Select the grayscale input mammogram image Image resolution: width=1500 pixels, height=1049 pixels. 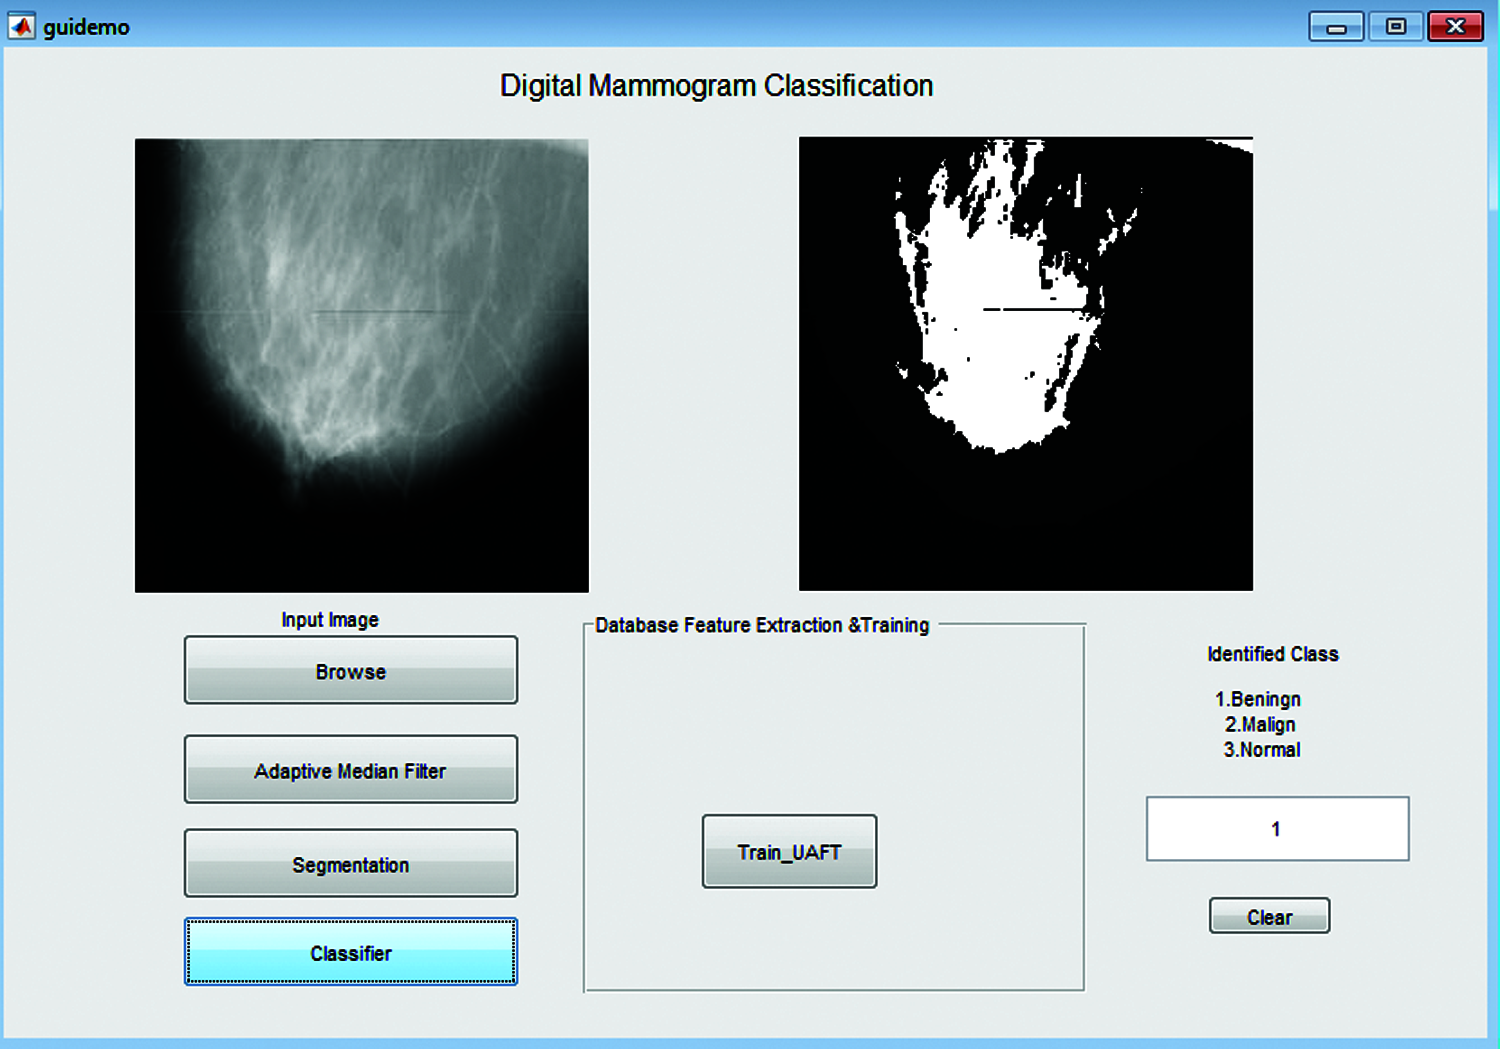pos(361,365)
